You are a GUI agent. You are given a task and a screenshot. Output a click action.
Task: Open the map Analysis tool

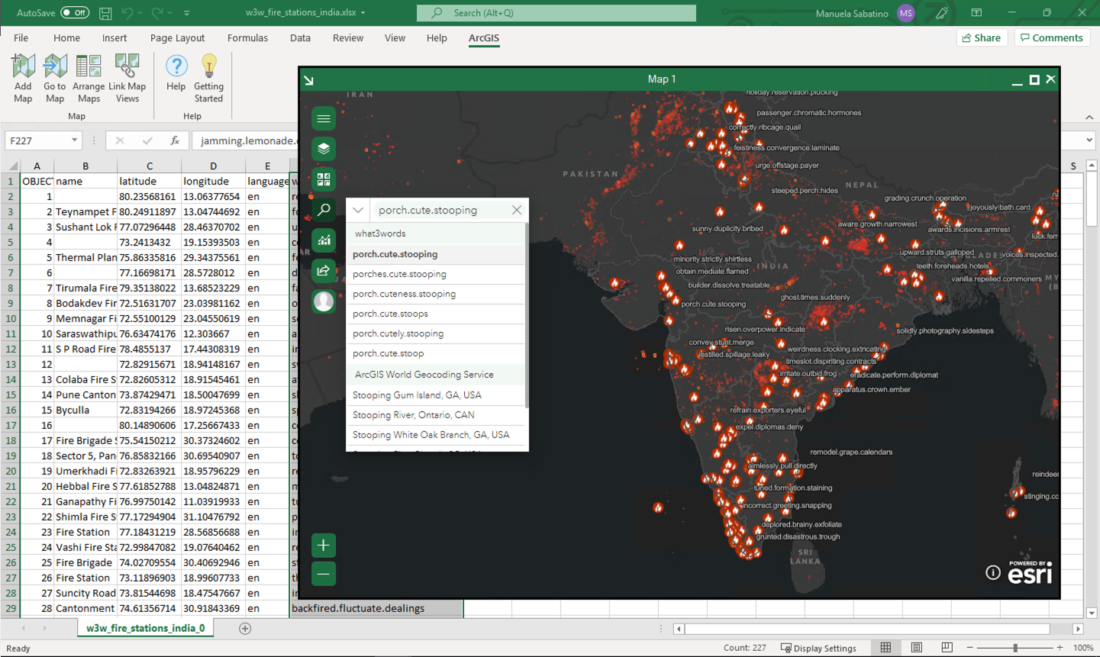coord(323,241)
